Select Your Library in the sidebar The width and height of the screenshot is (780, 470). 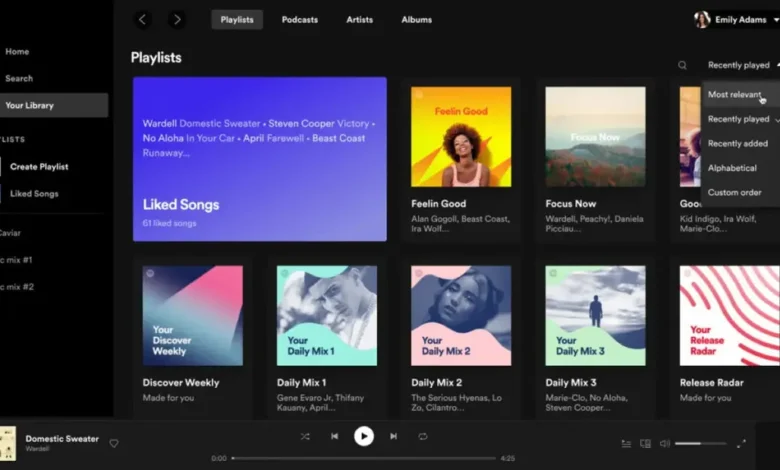(x=54, y=105)
